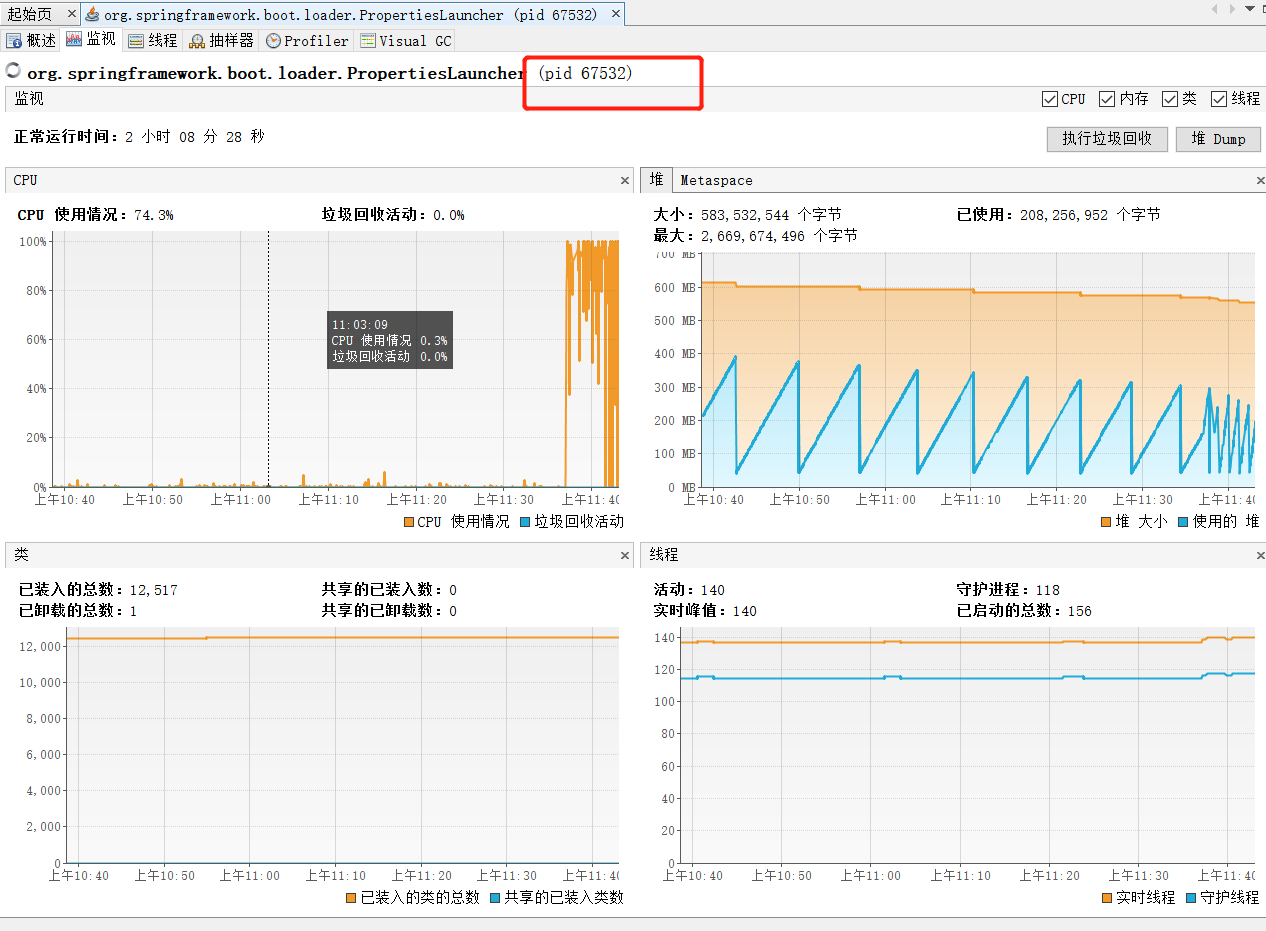Image resolution: width=1266 pixels, height=931 pixels.
Task: Click the 最大: 2,669,674,496 个字节 text
Action: (x=756, y=236)
